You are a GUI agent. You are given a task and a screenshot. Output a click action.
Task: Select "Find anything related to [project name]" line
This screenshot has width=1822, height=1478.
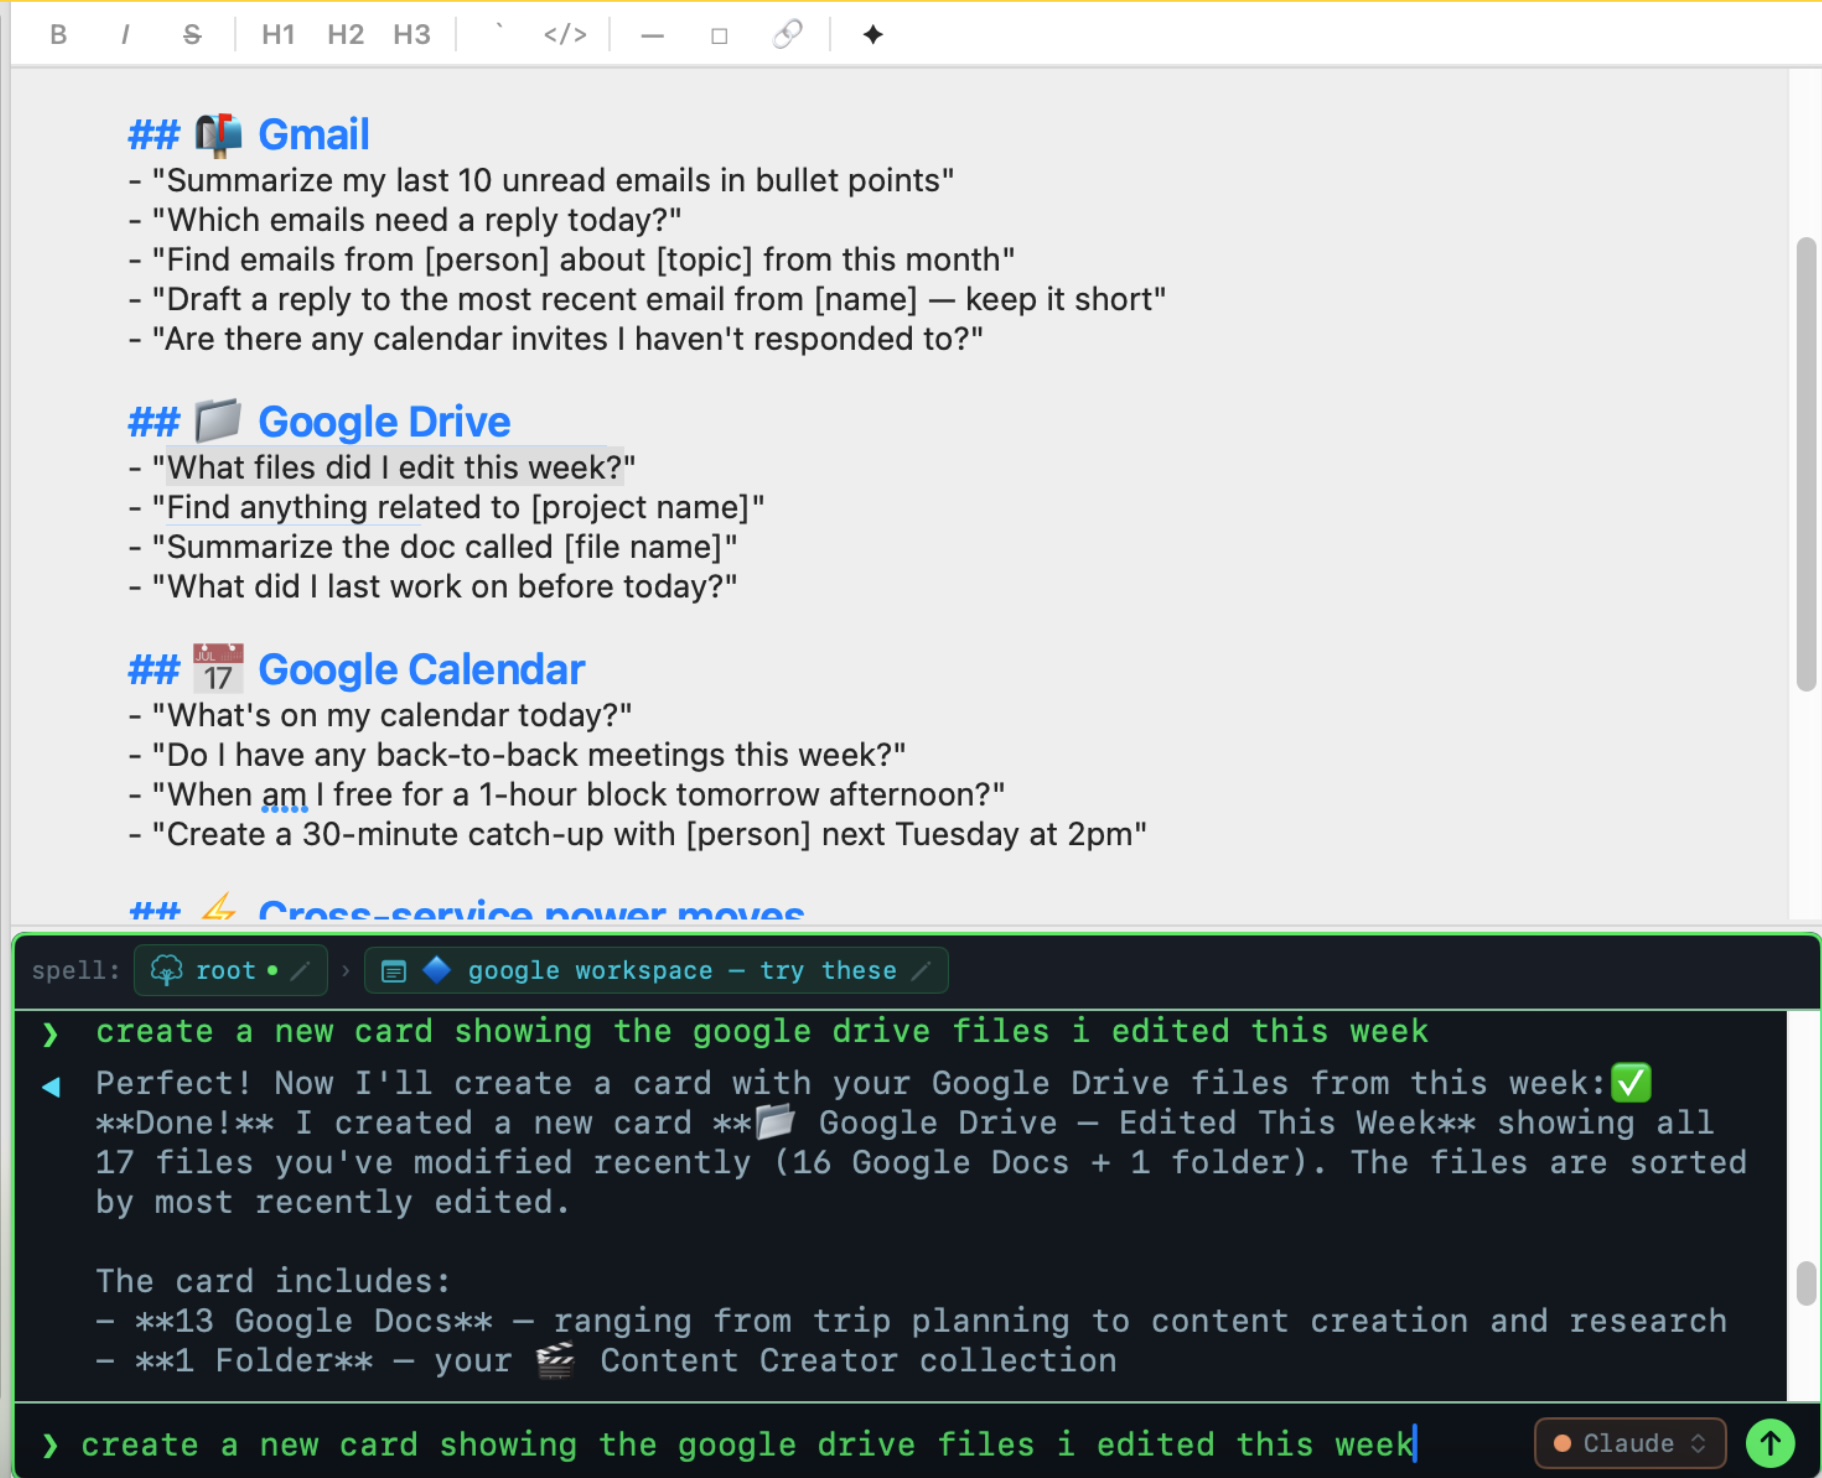[x=446, y=507]
